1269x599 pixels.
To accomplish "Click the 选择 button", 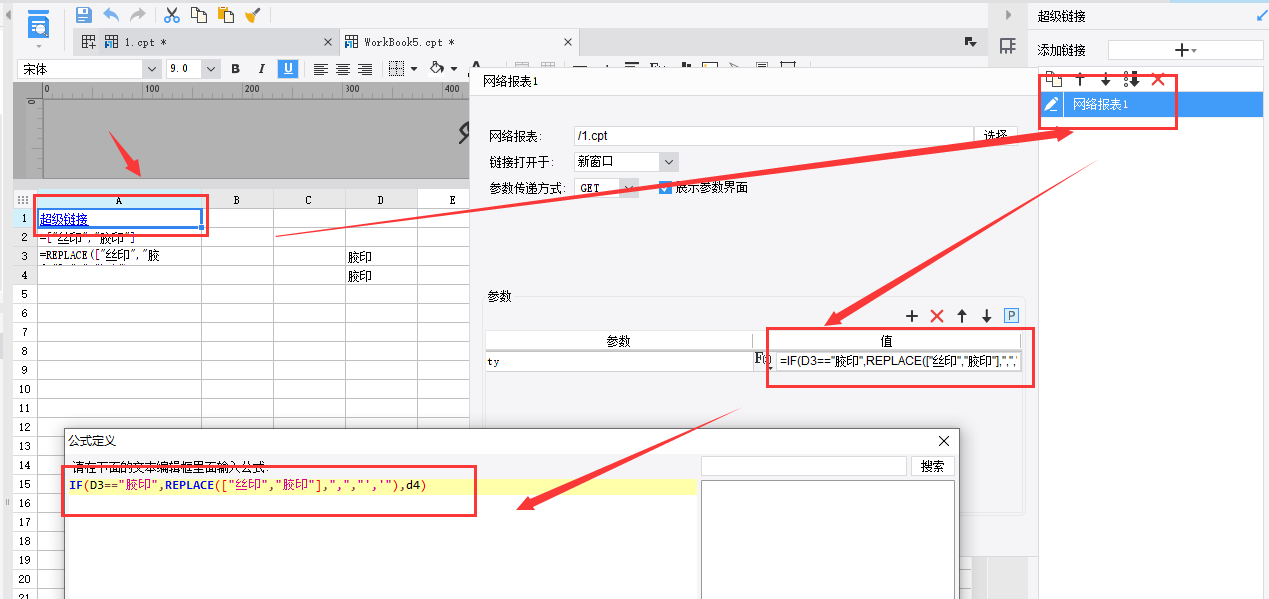I will 995,135.
